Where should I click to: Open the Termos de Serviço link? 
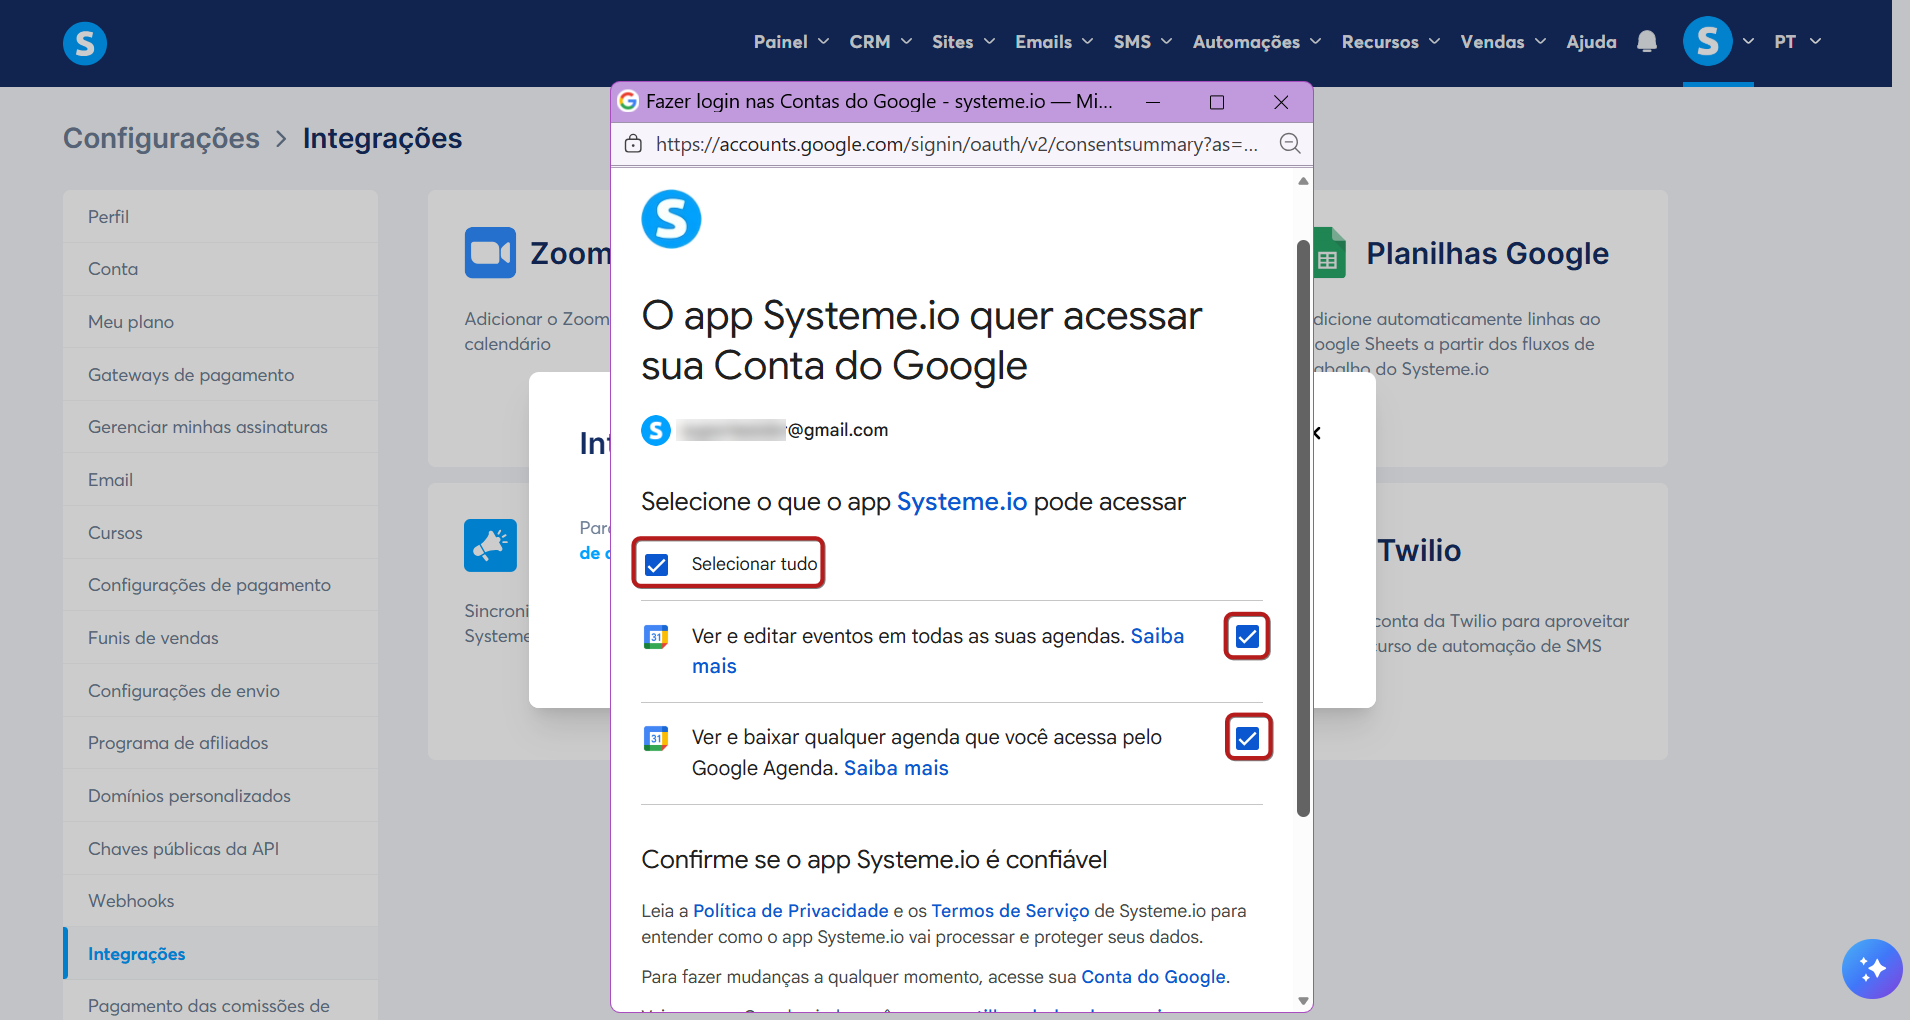[x=1010, y=911]
